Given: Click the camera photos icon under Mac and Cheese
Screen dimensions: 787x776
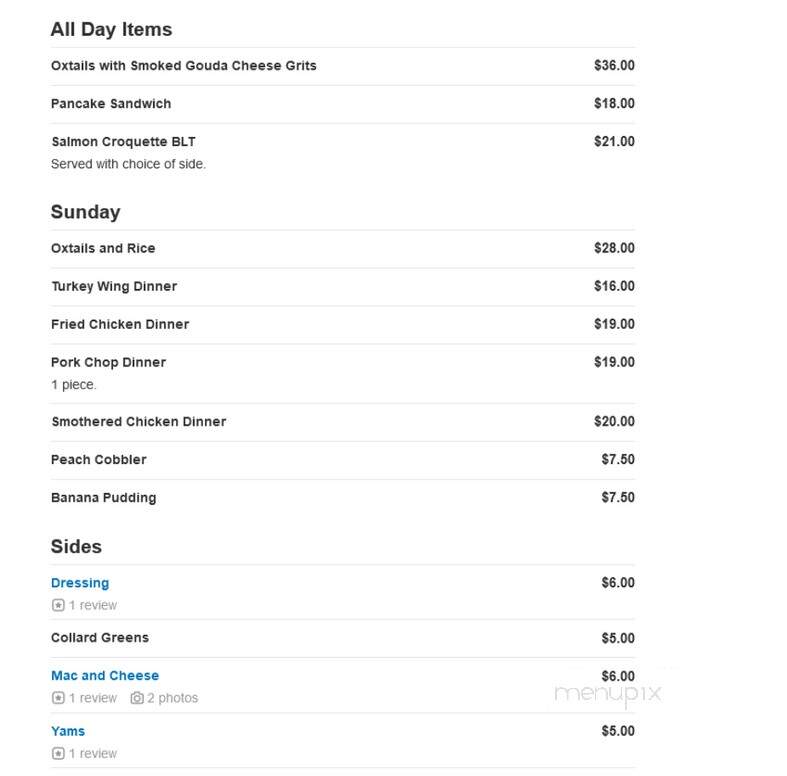Looking at the screenshot, I should pos(137,698).
